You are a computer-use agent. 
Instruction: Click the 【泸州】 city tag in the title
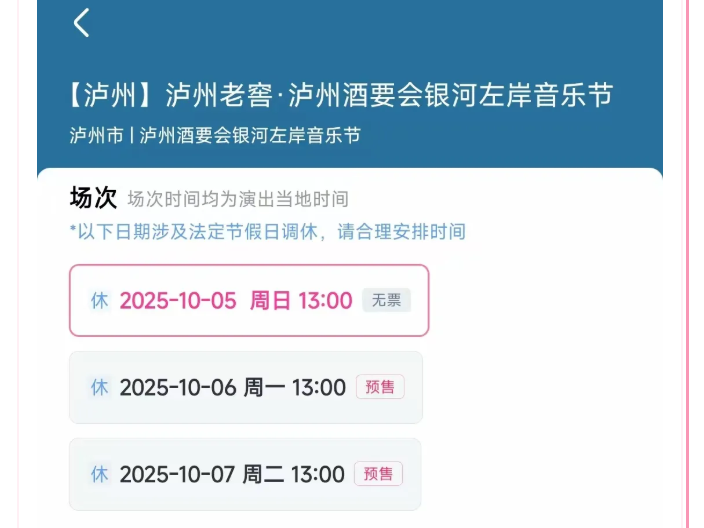click(113, 96)
